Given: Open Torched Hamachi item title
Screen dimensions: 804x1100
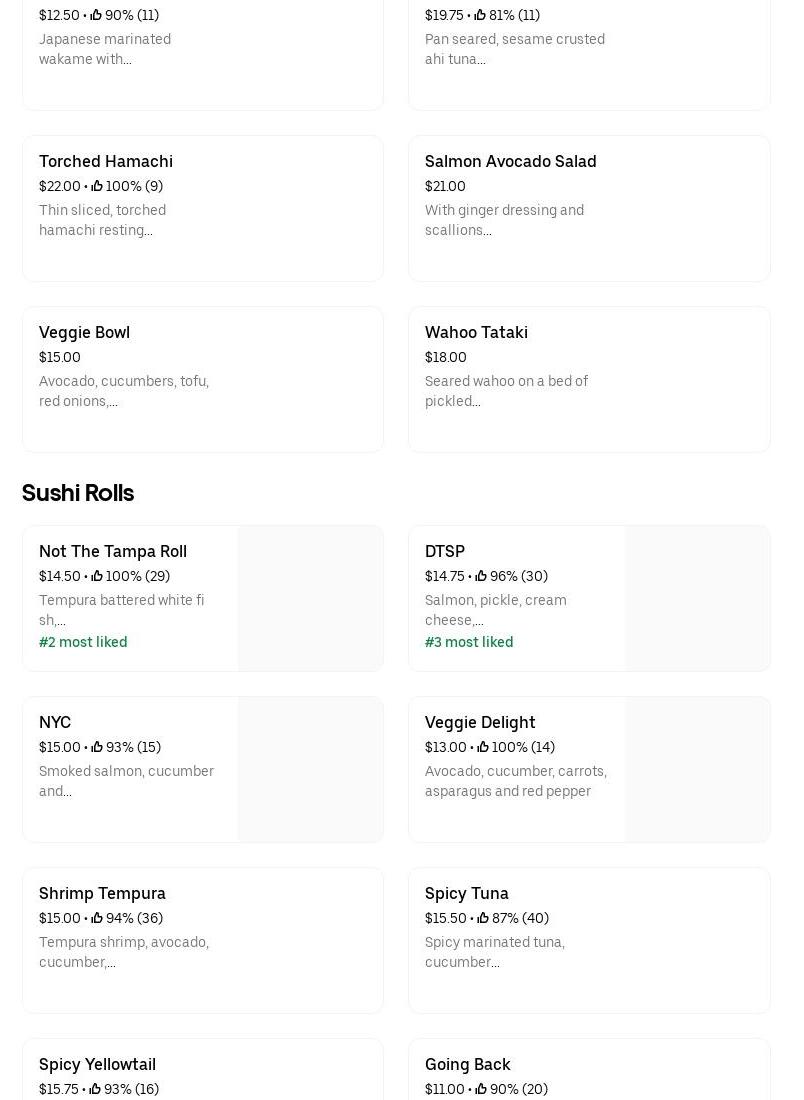Looking at the screenshot, I should click(106, 161).
